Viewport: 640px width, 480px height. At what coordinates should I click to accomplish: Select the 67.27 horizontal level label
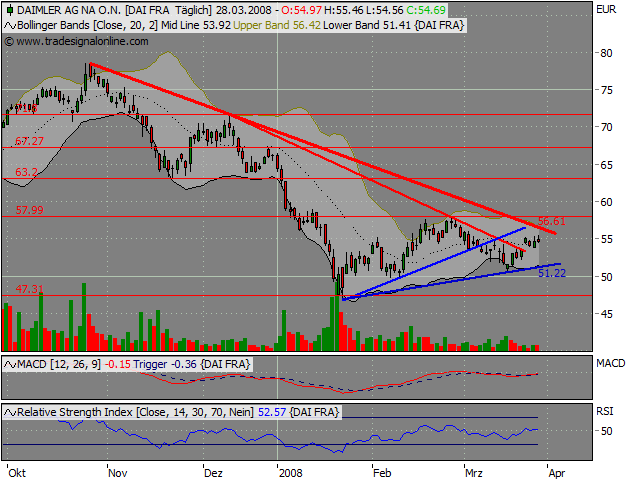29,142
